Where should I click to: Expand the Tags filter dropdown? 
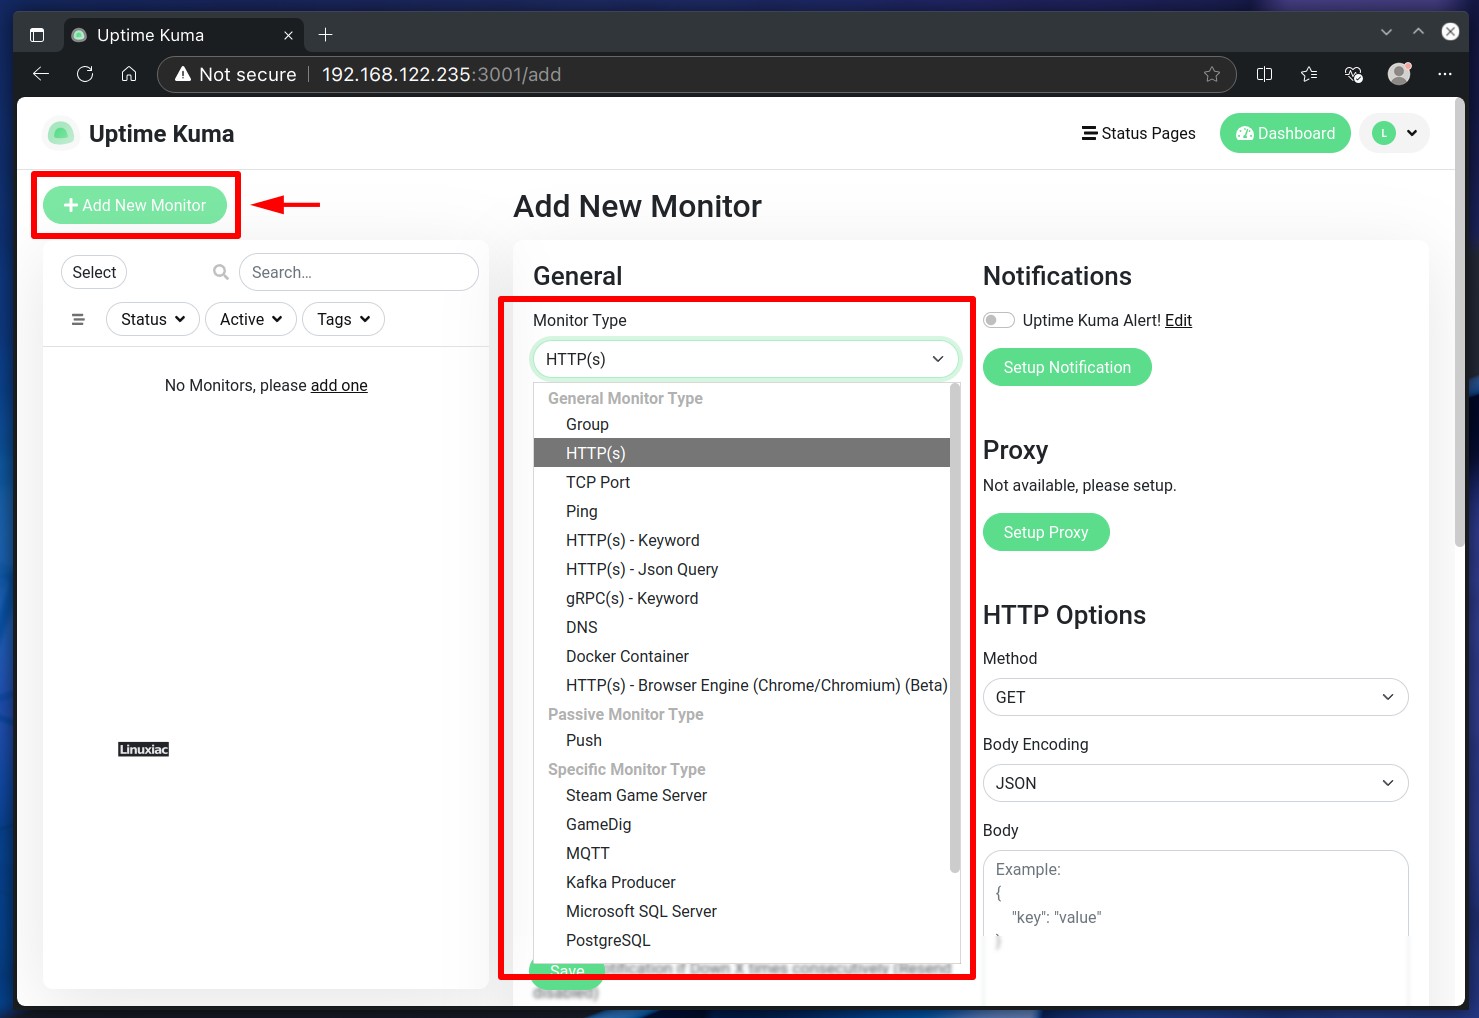tap(343, 319)
